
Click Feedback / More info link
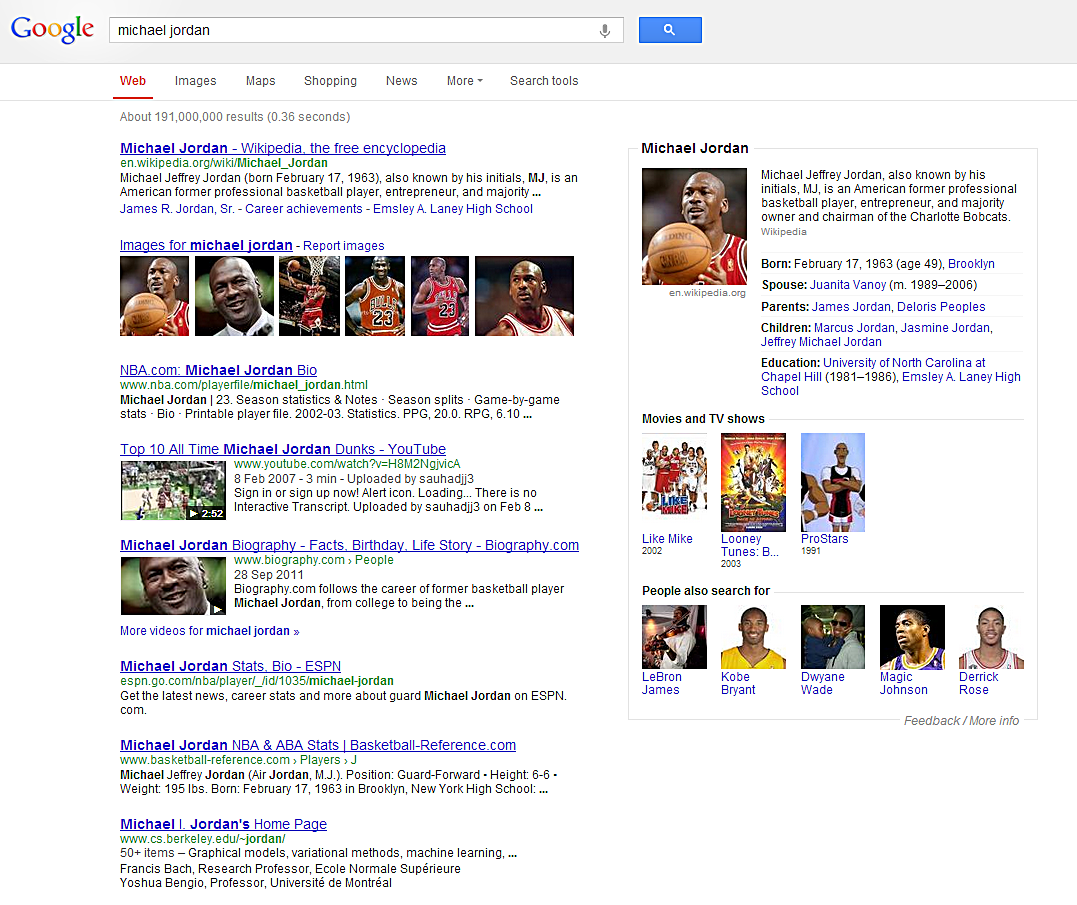(x=962, y=721)
